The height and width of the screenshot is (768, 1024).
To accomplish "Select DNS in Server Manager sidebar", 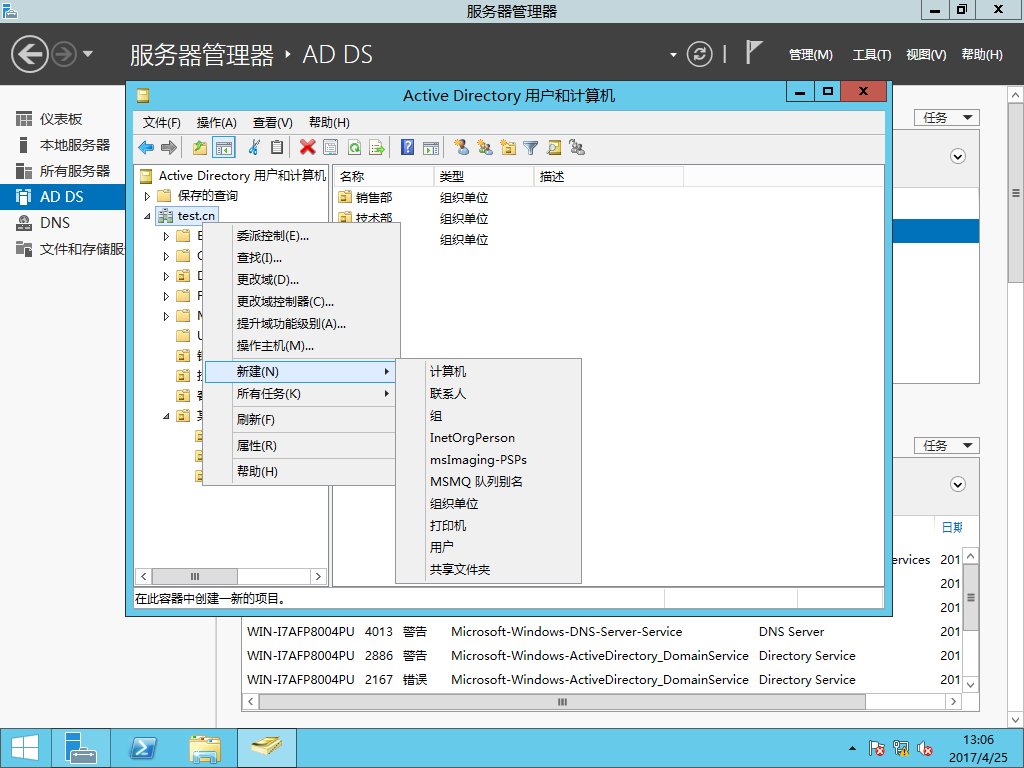I will pyautogui.click(x=63, y=223).
